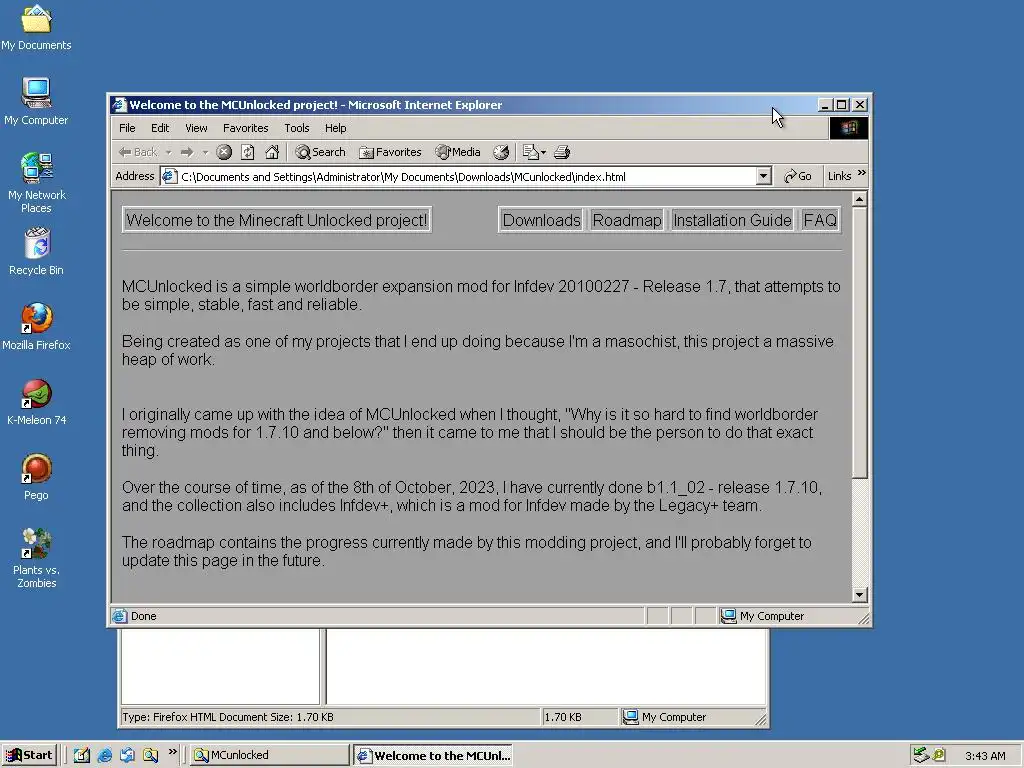Click the scrollbar up arrow
1024x768 pixels.
coord(860,199)
